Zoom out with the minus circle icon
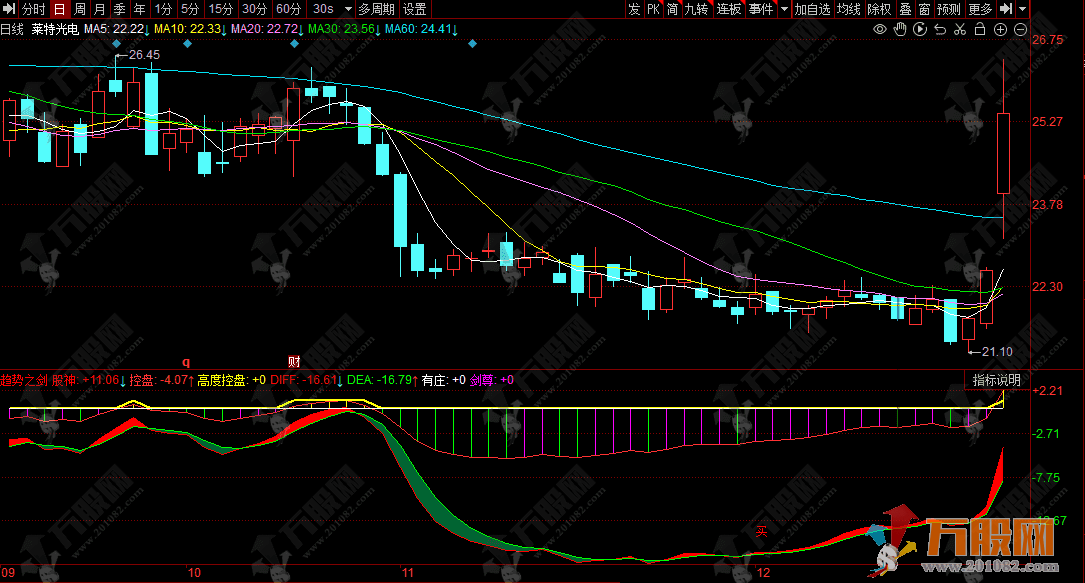 [1020, 30]
